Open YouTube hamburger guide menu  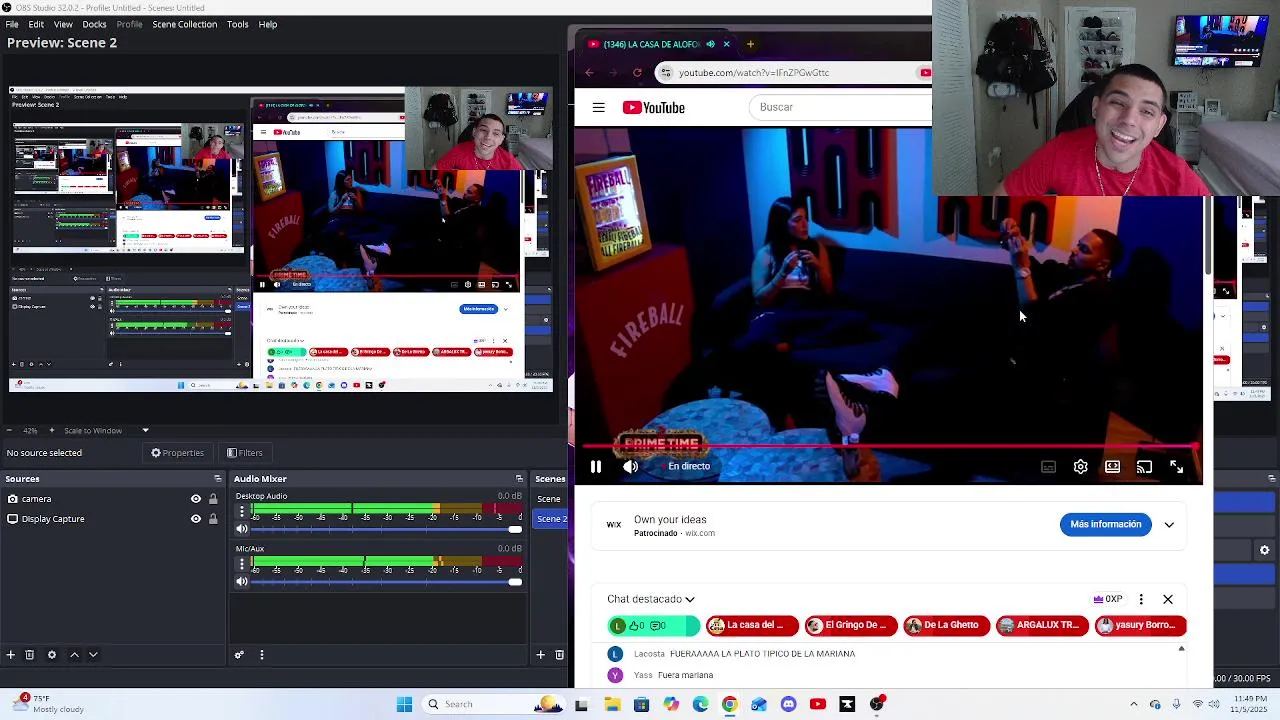point(598,108)
